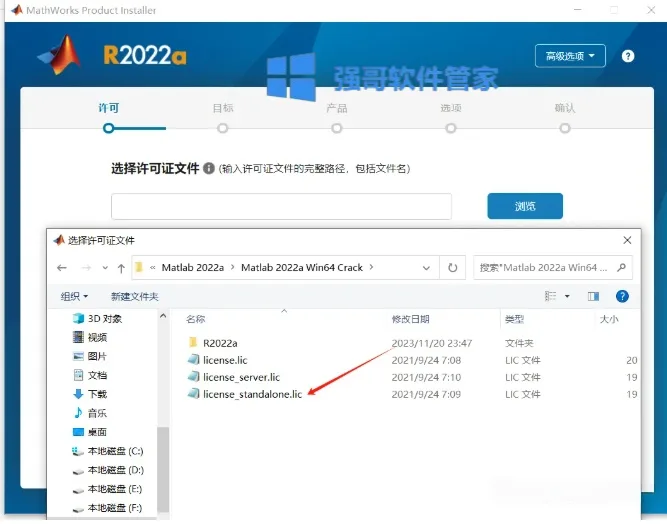Select 图片 in navigation pane
Viewport: 667px width, 524px height.
pos(90,356)
